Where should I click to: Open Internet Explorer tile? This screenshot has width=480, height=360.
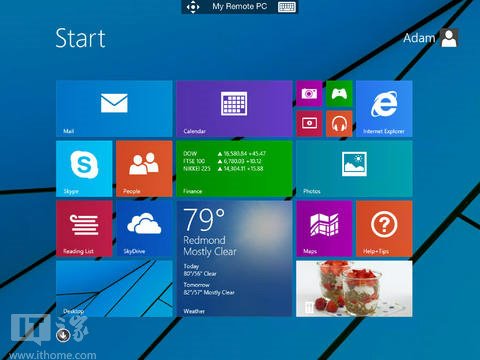pos(384,108)
